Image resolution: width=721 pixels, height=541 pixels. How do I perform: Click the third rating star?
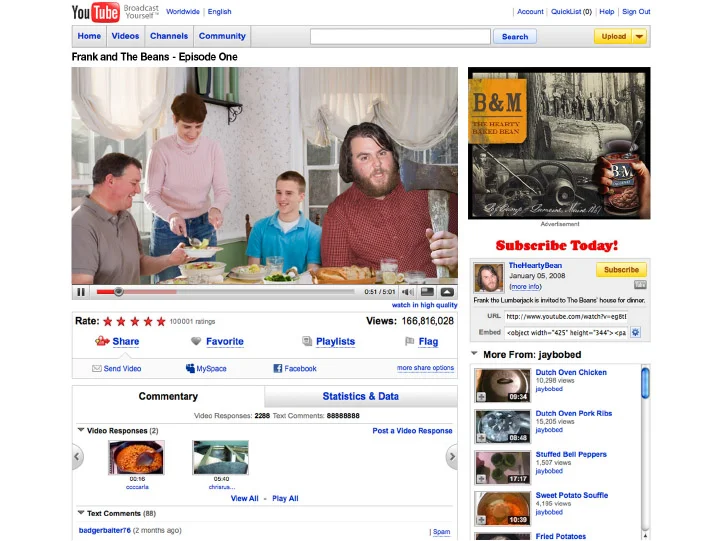click(134, 321)
